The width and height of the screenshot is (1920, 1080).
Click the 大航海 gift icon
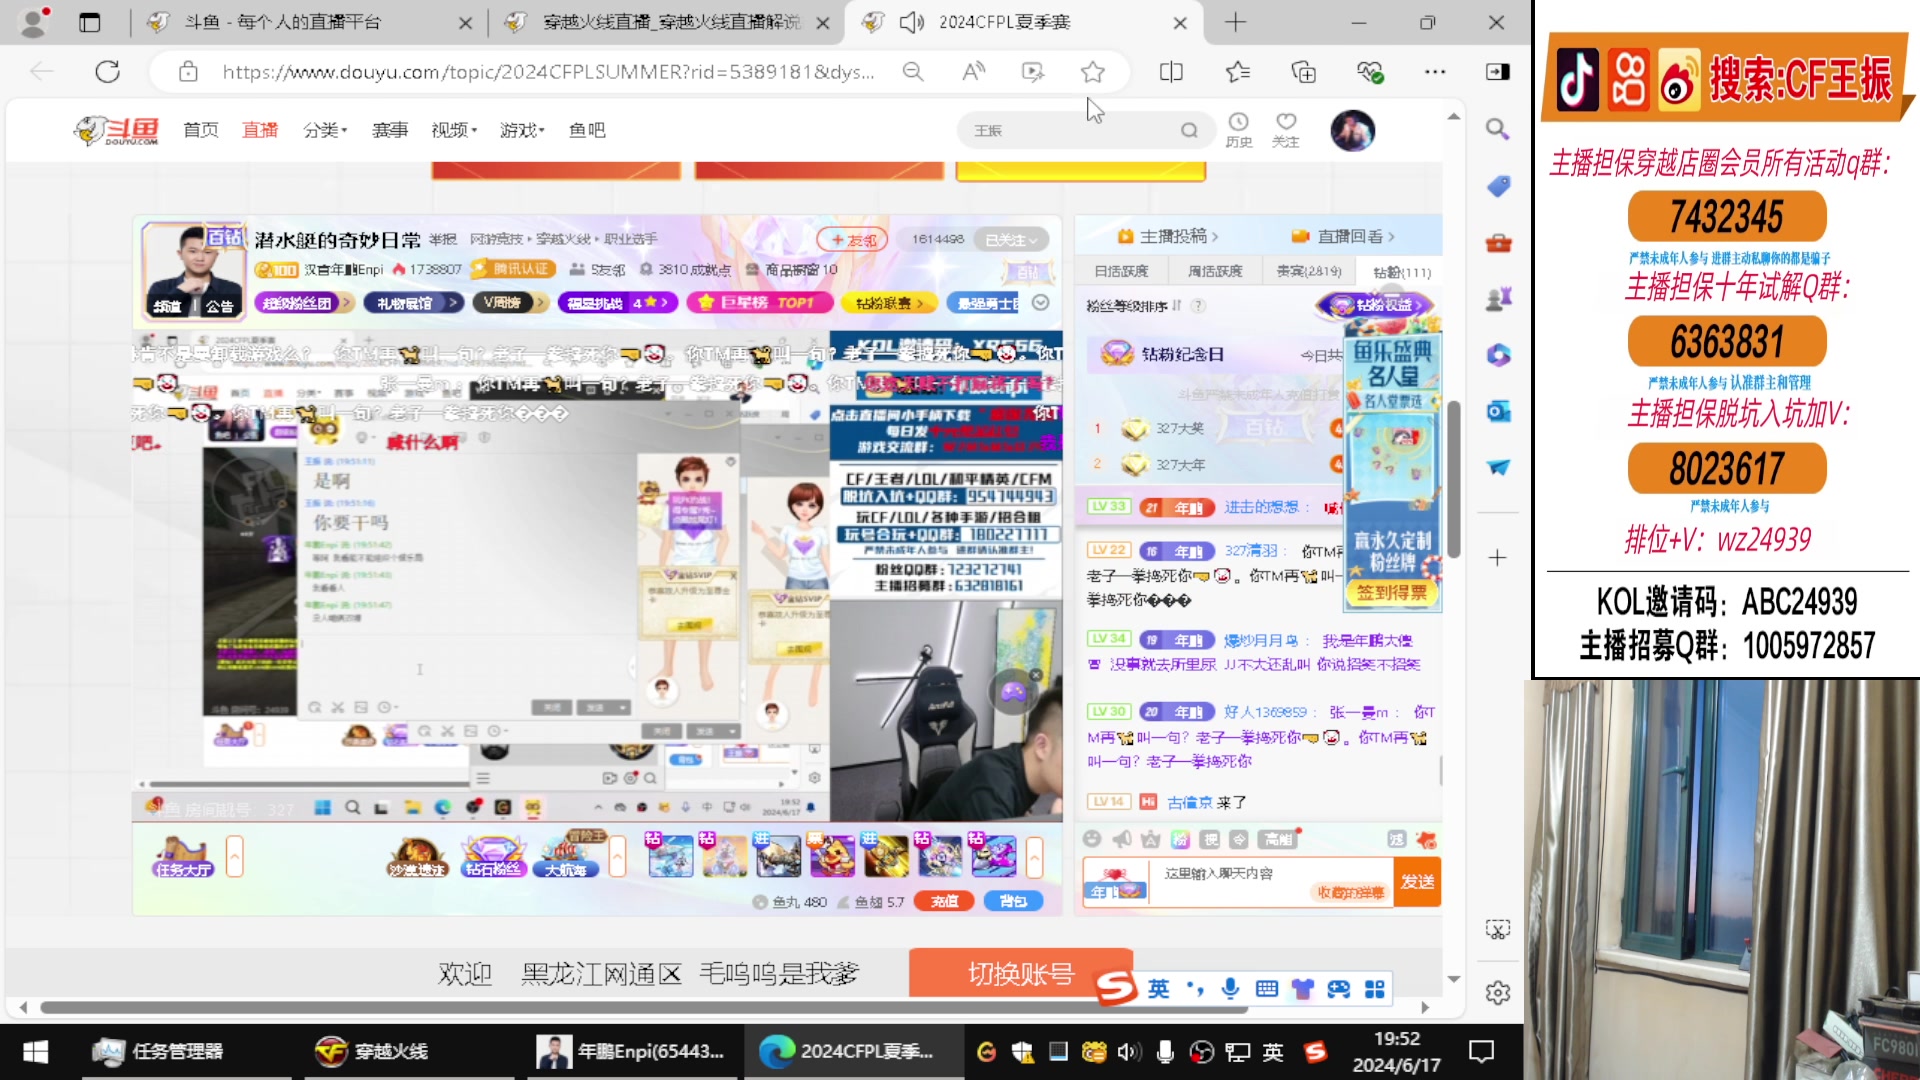click(566, 856)
